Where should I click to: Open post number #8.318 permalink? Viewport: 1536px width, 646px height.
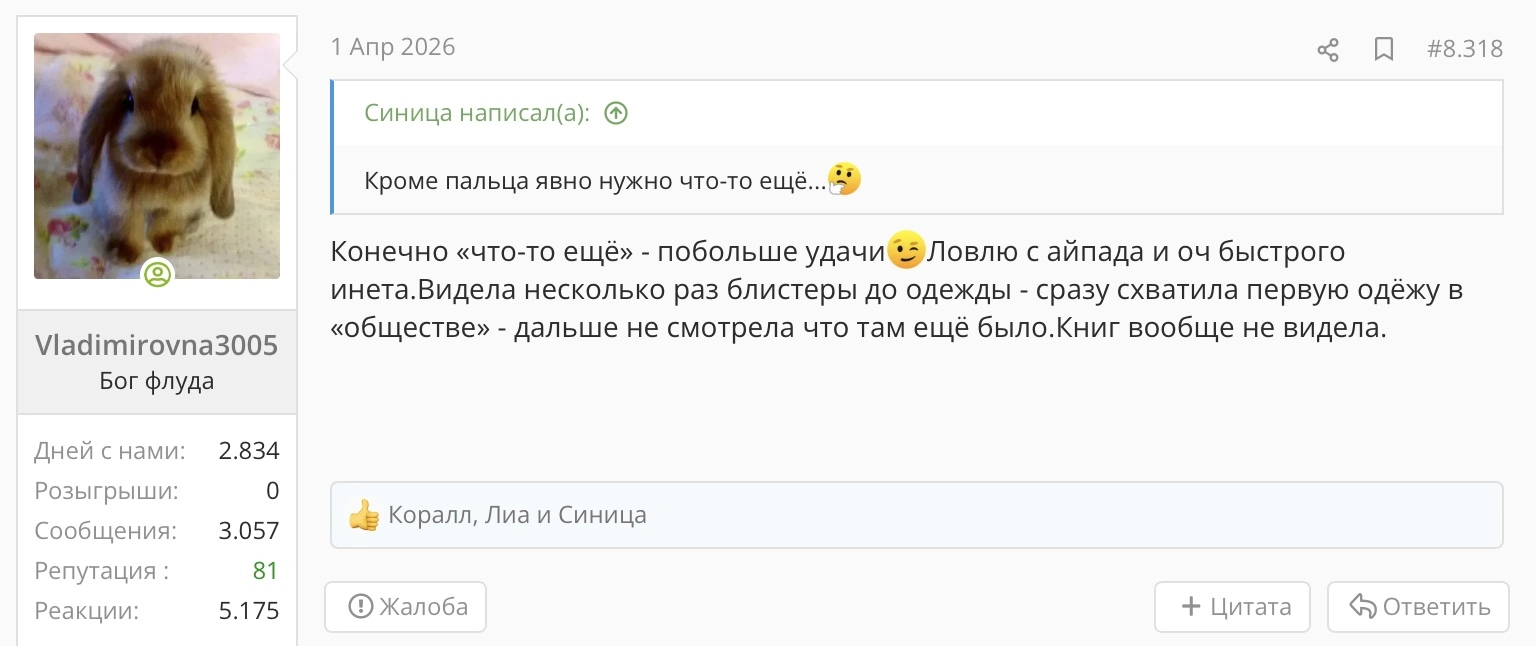tap(1465, 49)
